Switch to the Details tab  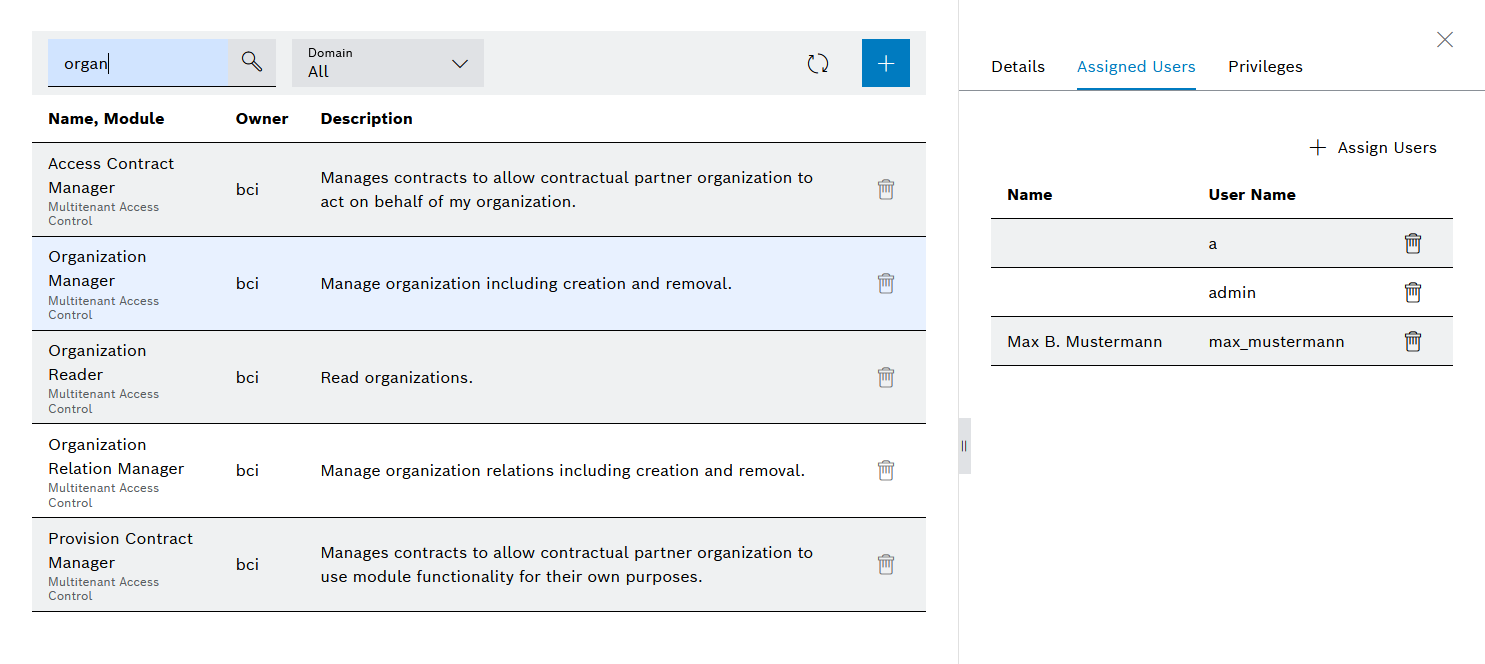1017,67
